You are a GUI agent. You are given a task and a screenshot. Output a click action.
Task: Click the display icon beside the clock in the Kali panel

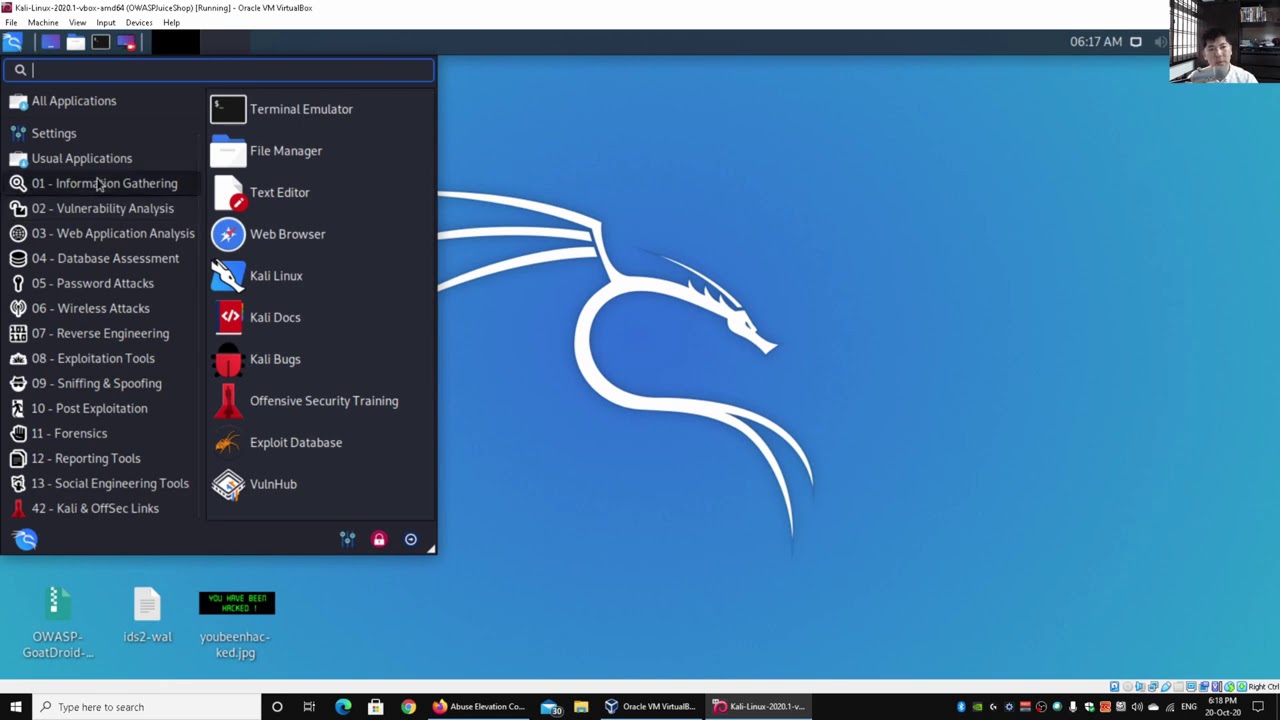click(1136, 42)
